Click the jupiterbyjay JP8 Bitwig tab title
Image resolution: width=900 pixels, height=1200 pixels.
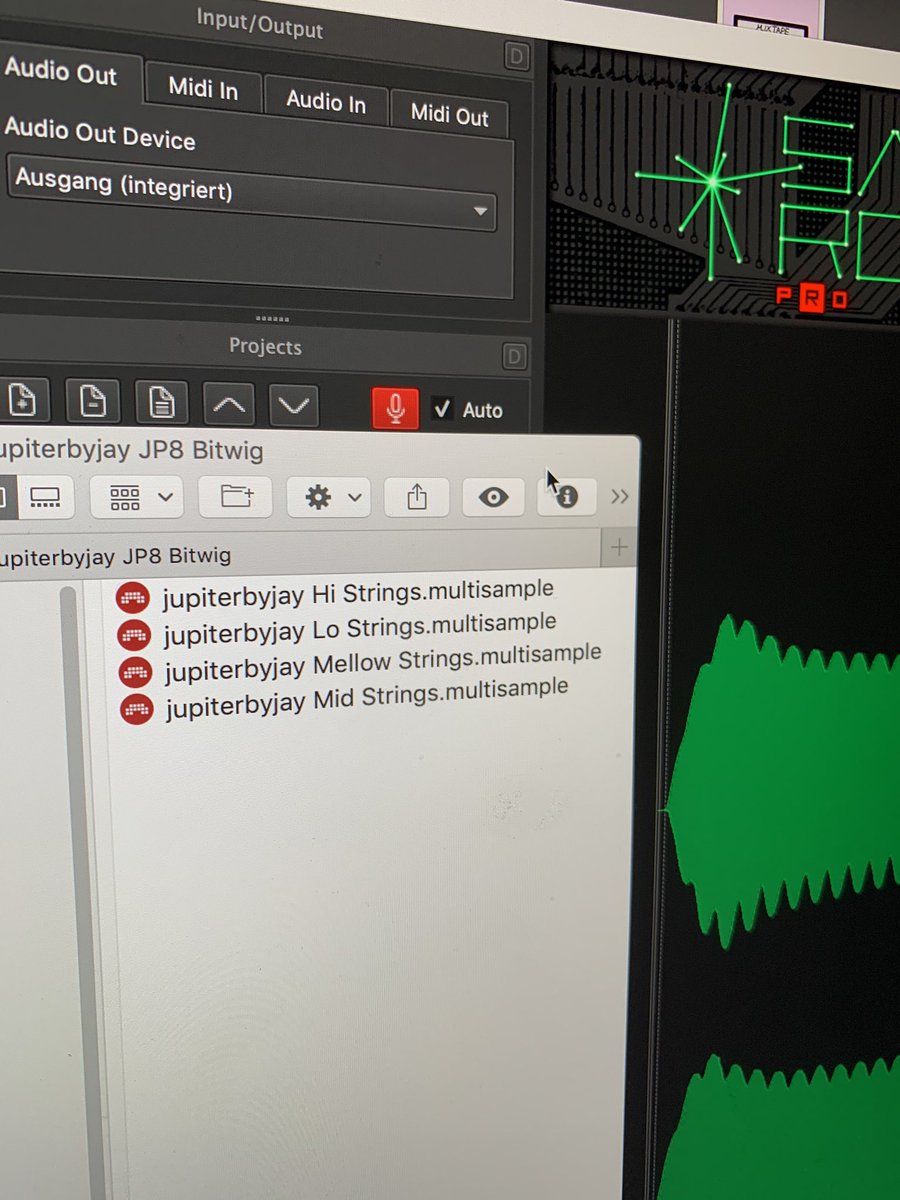(x=115, y=555)
